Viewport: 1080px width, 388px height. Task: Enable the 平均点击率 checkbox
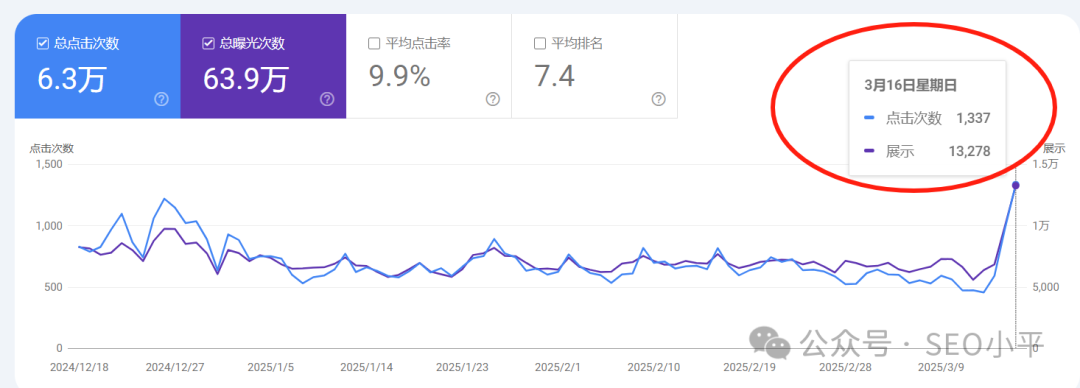[x=374, y=44]
